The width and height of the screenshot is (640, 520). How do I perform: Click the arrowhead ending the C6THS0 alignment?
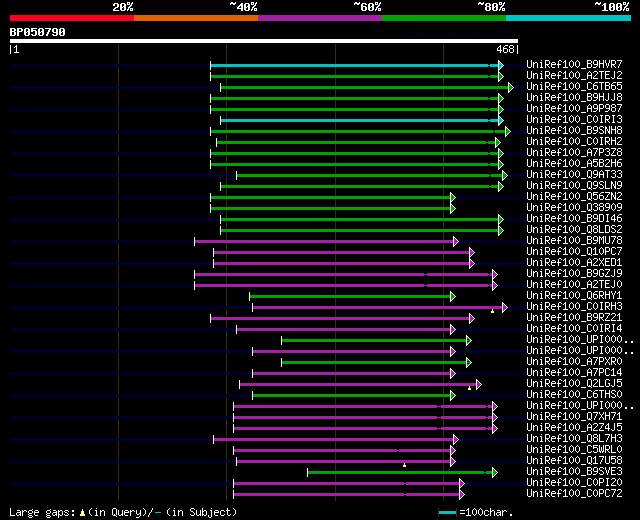[x=453, y=396]
